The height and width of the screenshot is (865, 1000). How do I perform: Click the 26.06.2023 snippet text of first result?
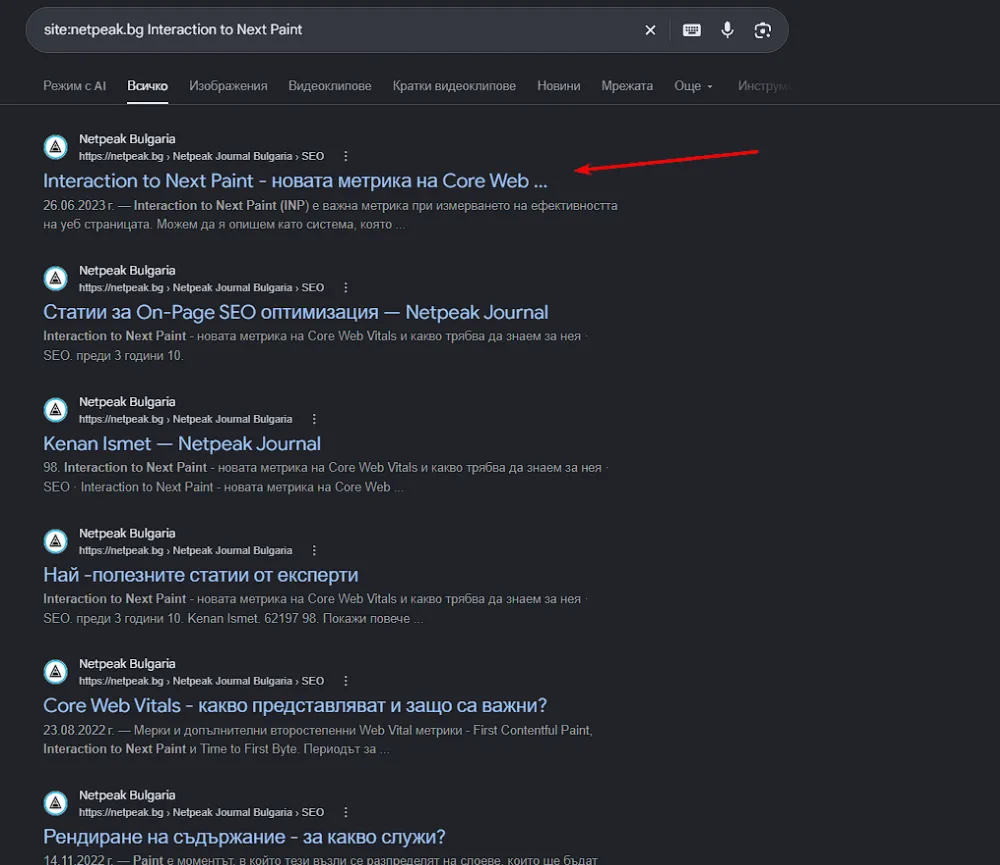click(x=330, y=215)
